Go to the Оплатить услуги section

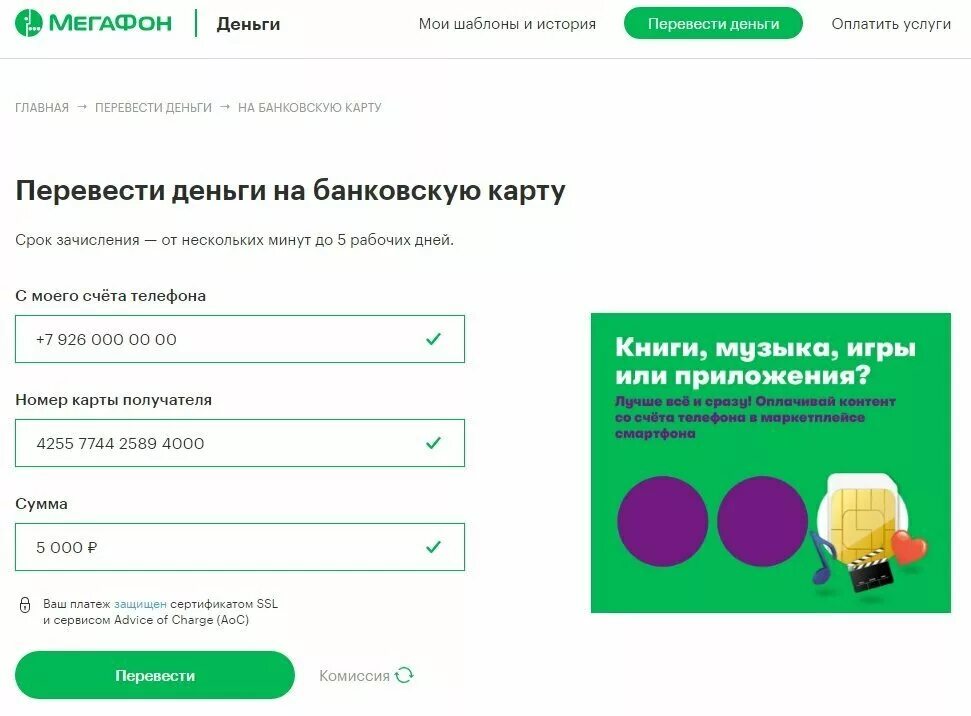click(891, 24)
